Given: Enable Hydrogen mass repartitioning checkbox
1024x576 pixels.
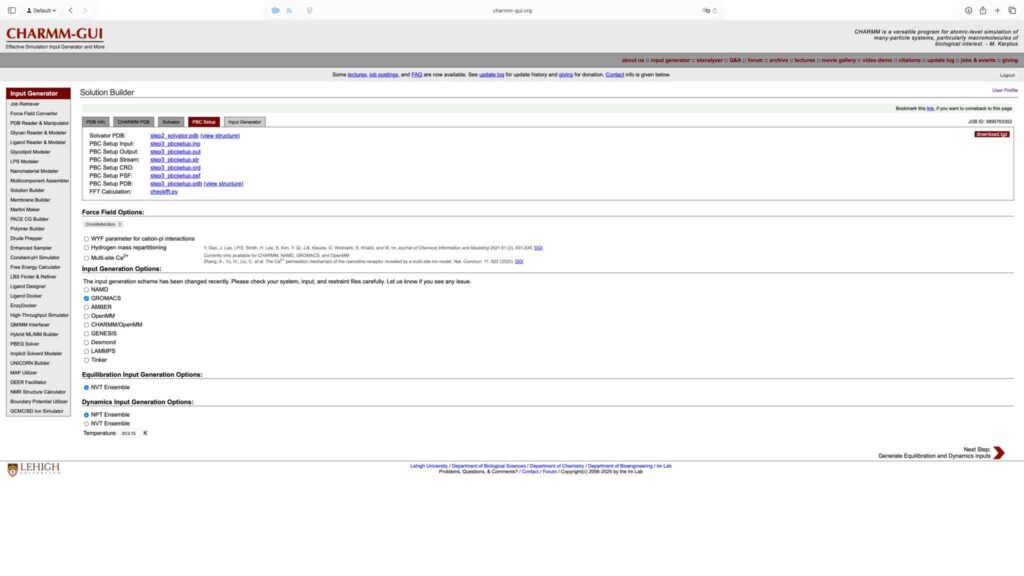Looking at the screenshot, I should pos(86,247).
